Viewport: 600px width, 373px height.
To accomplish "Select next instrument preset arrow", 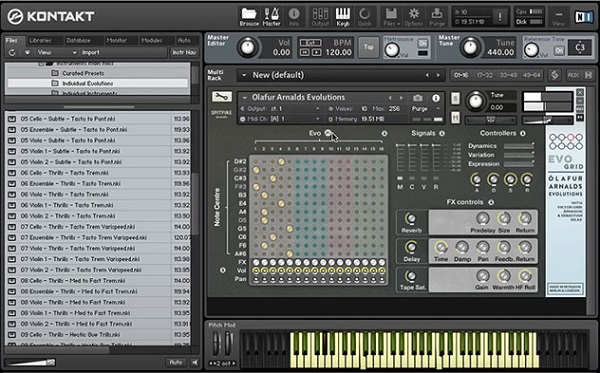I will tap(401, 98).
